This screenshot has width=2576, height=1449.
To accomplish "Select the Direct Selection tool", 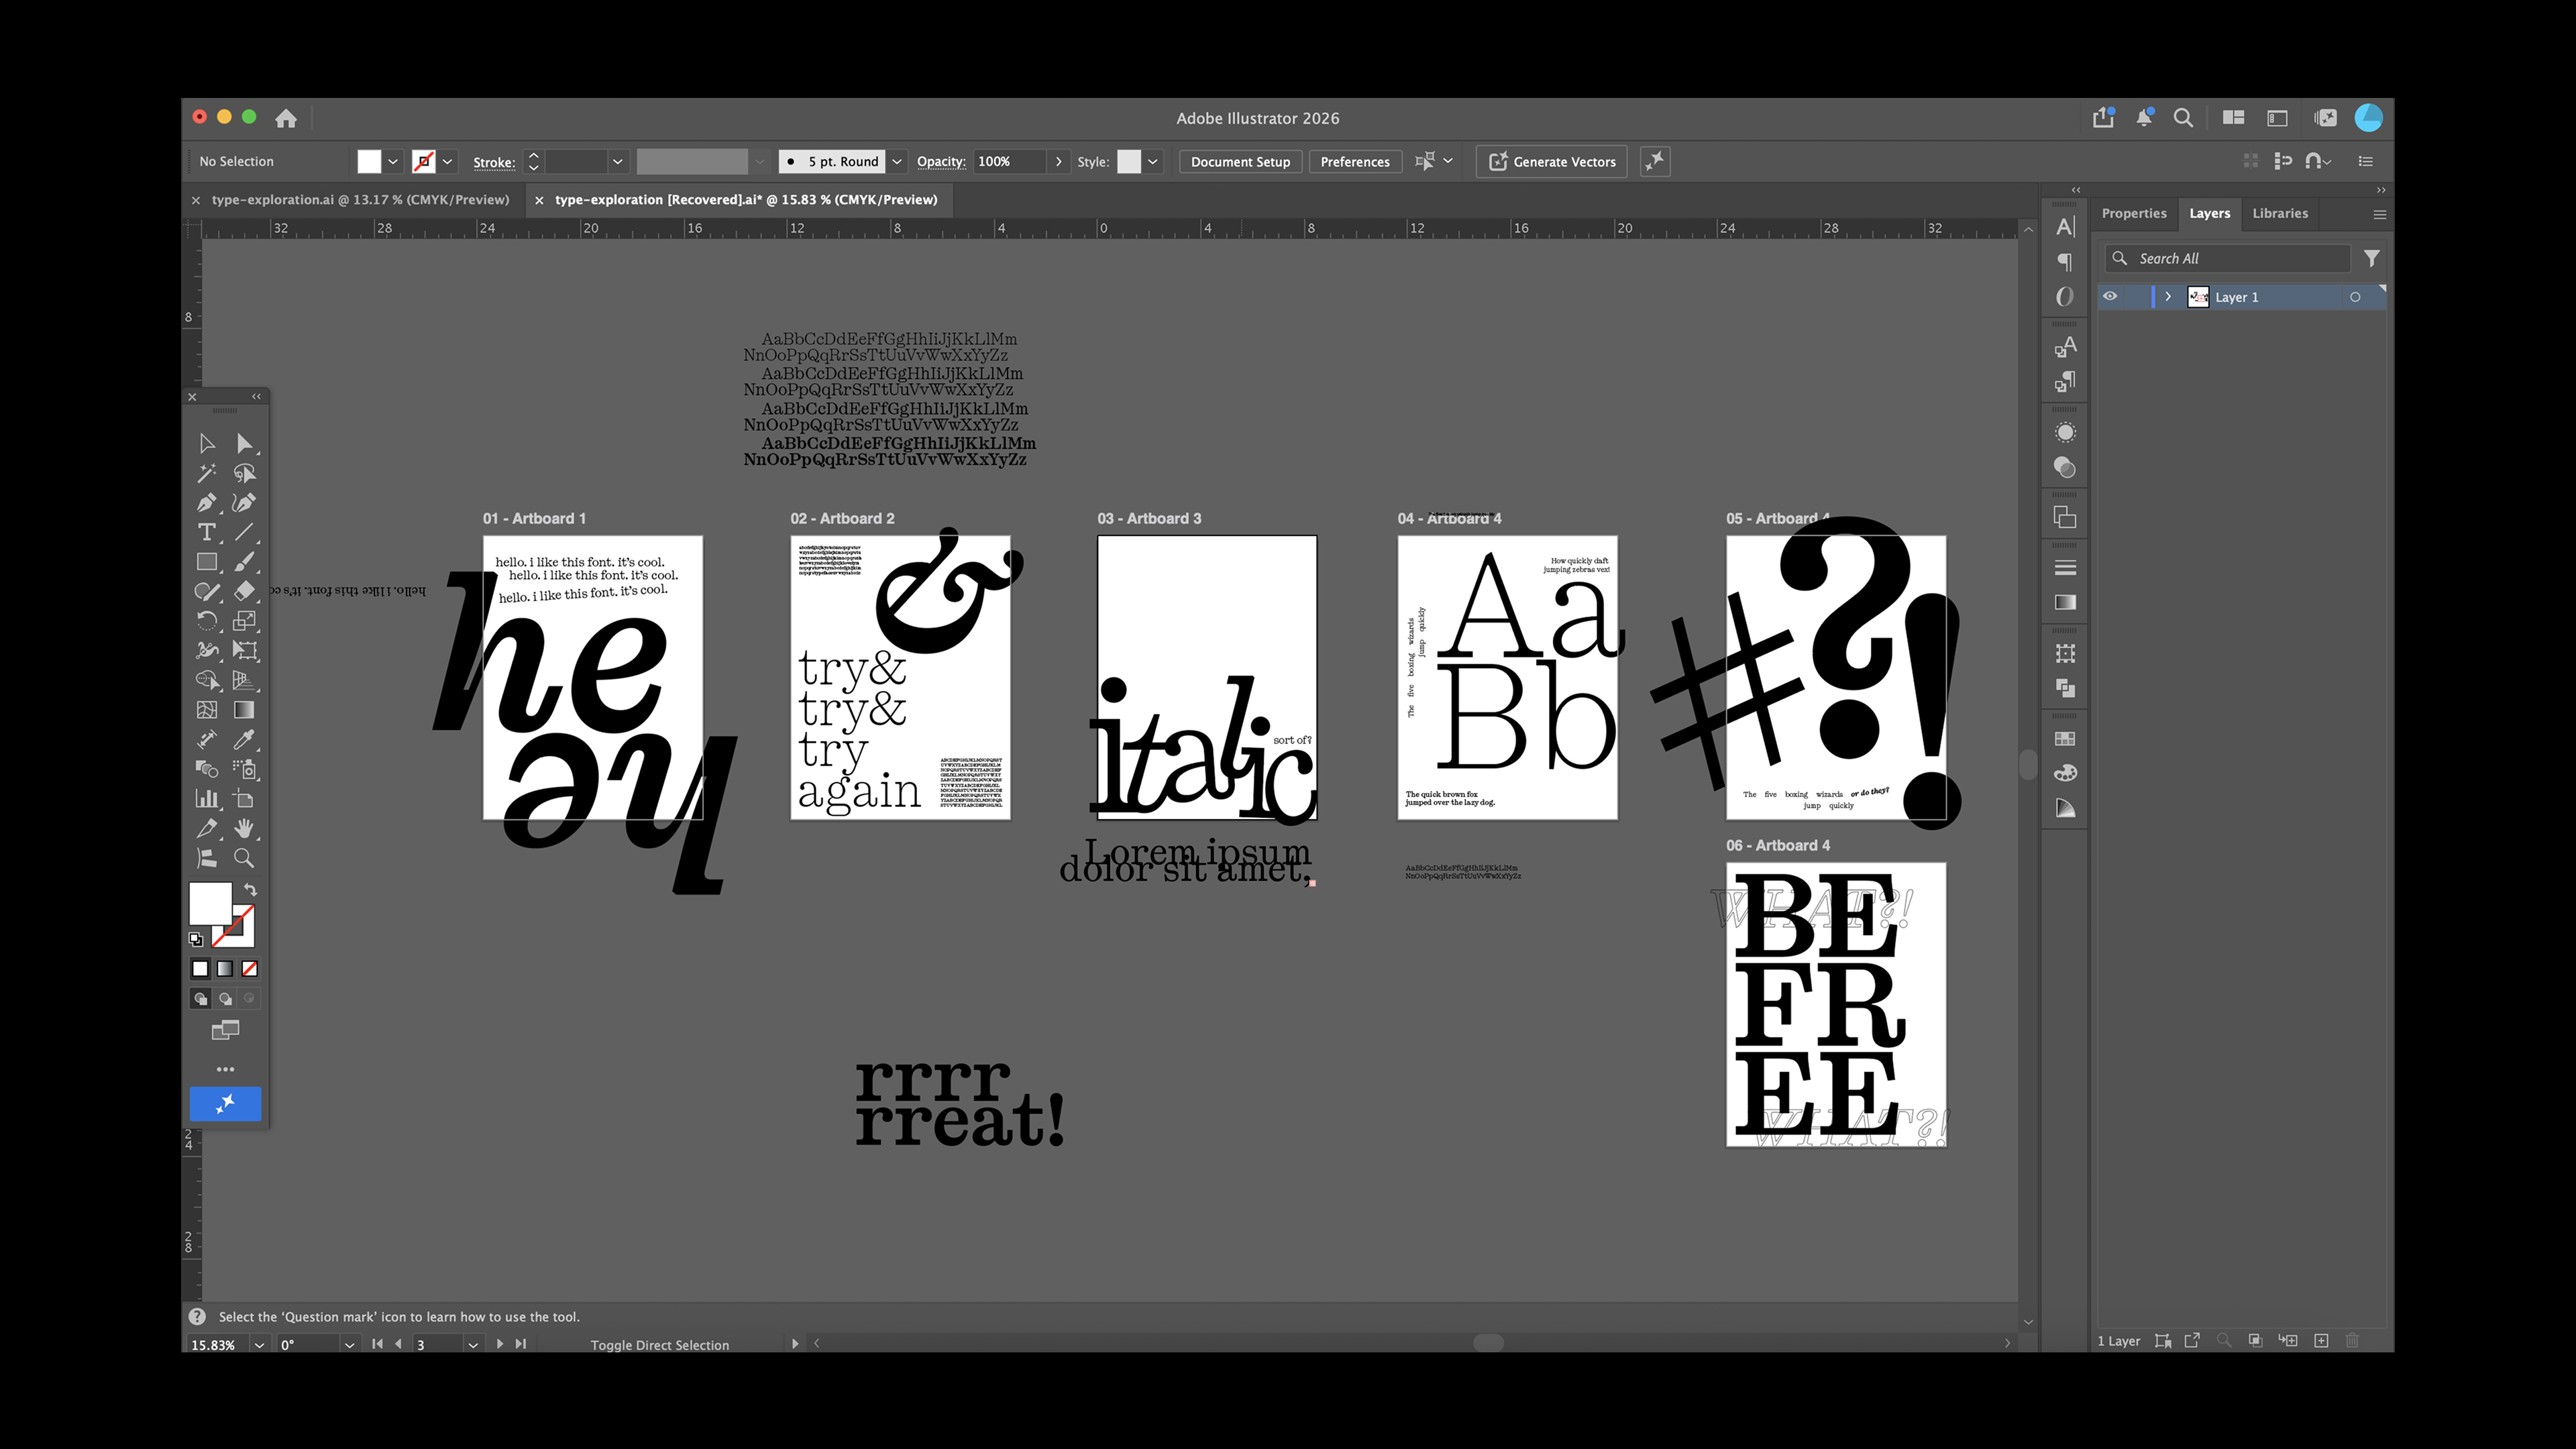I will 244,443.
